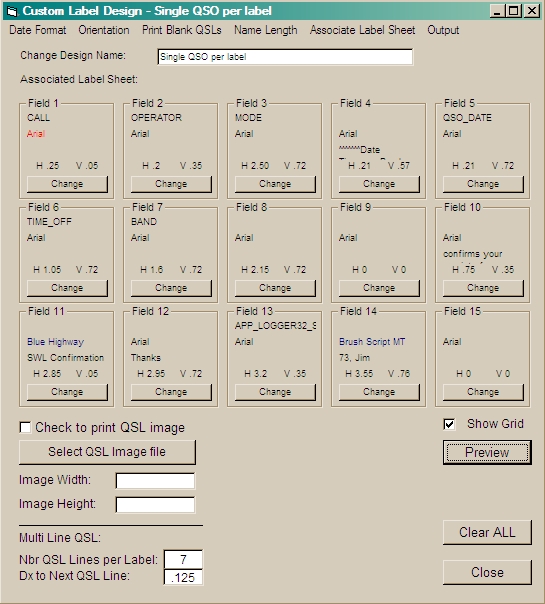Click the Clear ALL button
Screen dimensions: 545x604
tap(487, 532)
